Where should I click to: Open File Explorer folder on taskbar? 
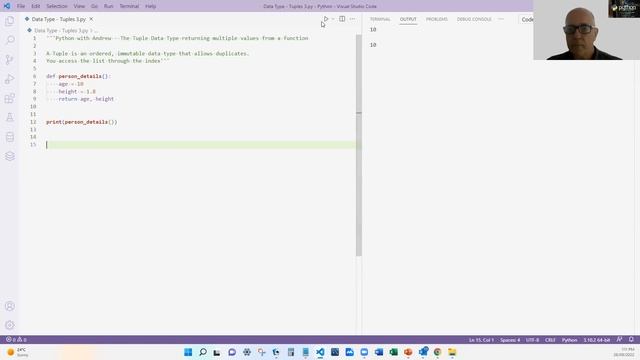point(452,352)
